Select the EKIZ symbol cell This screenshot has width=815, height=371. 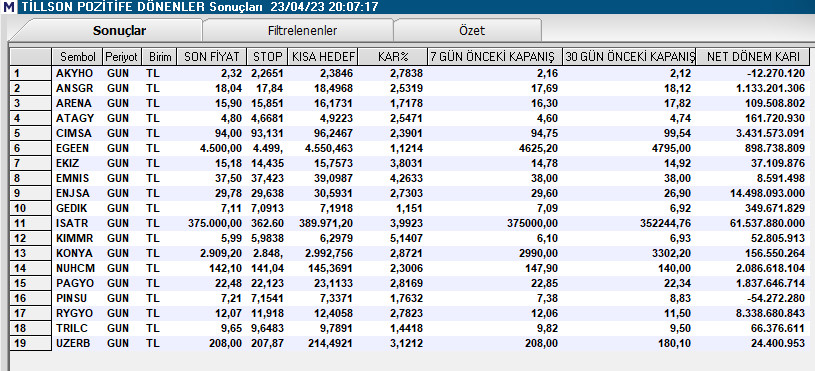point(68,164)
